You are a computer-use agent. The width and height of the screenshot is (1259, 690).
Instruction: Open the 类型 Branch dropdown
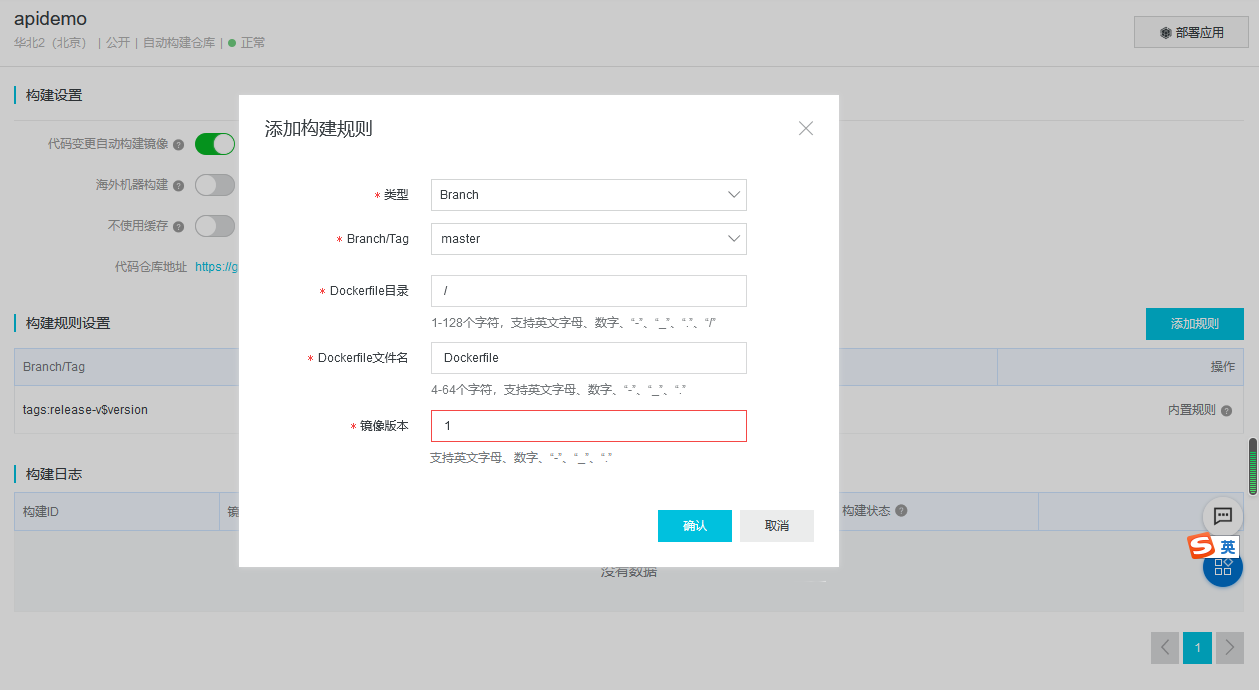tap(588, 195)
